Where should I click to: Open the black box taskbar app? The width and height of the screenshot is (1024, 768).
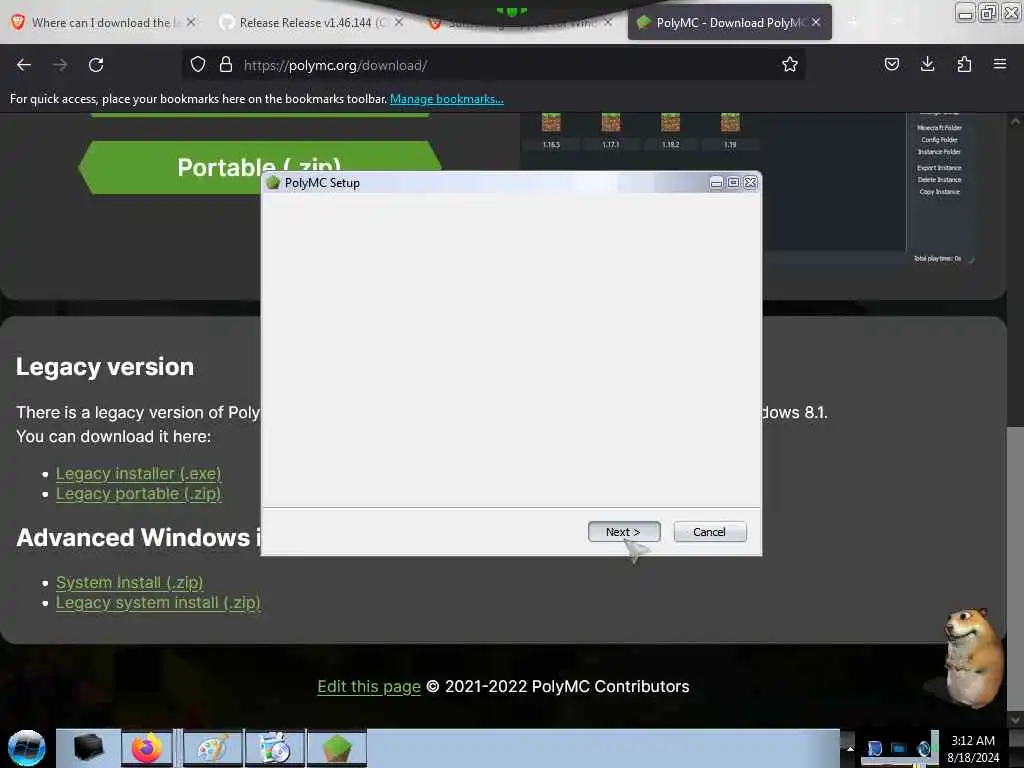coord(89,748)
